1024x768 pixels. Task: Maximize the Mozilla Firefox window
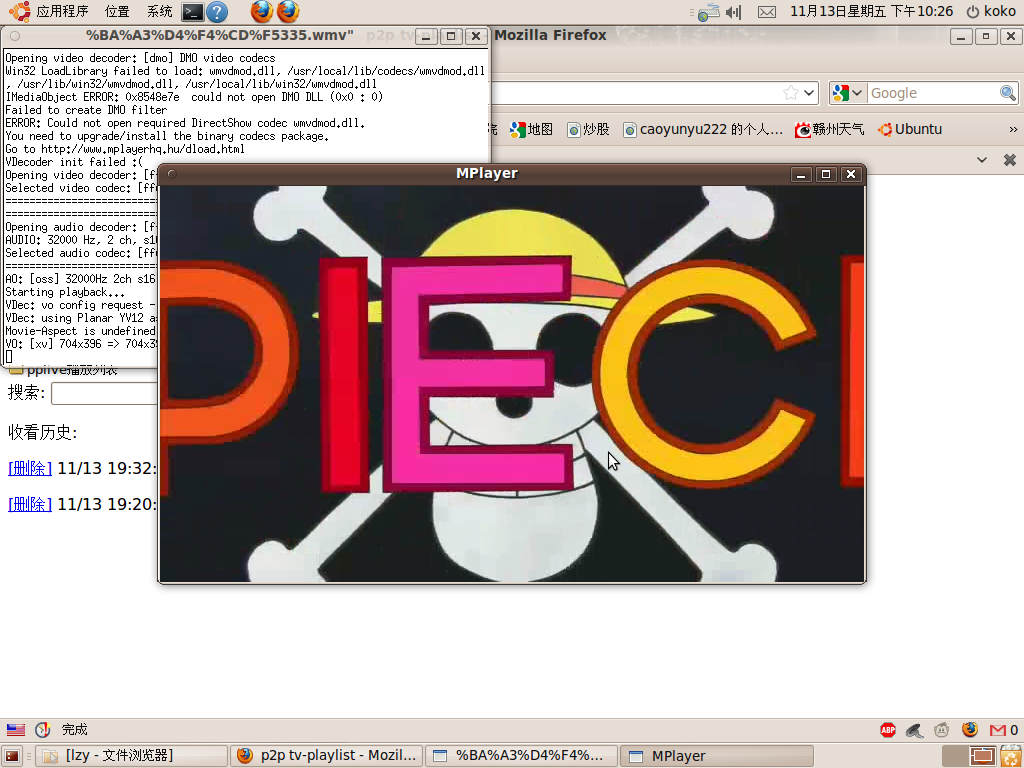tap(985, 37)
